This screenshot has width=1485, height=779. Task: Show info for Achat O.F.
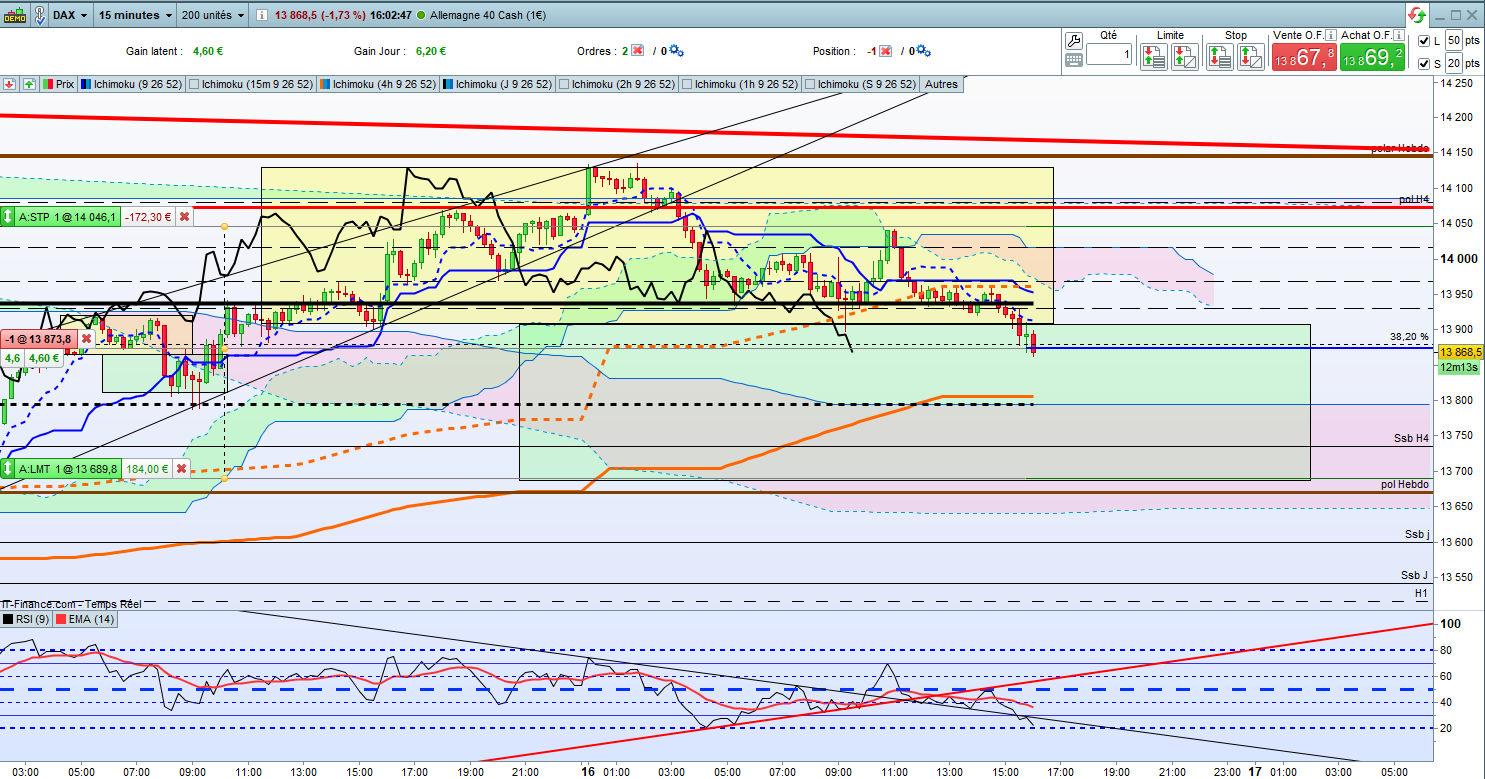point(1397,35)
